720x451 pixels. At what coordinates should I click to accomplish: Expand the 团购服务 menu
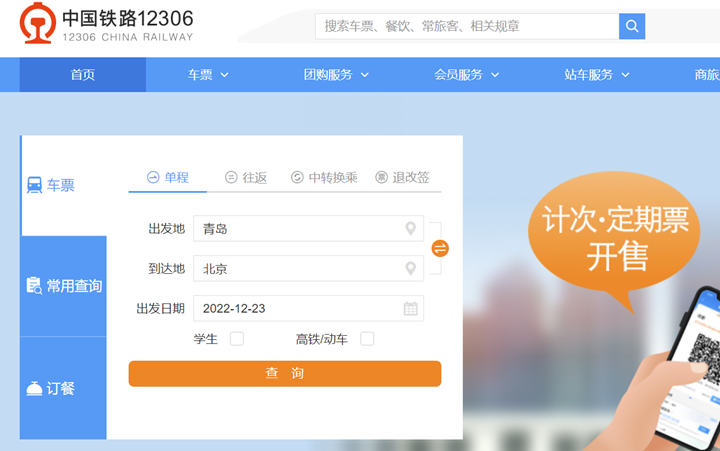[x=336, y=75]
